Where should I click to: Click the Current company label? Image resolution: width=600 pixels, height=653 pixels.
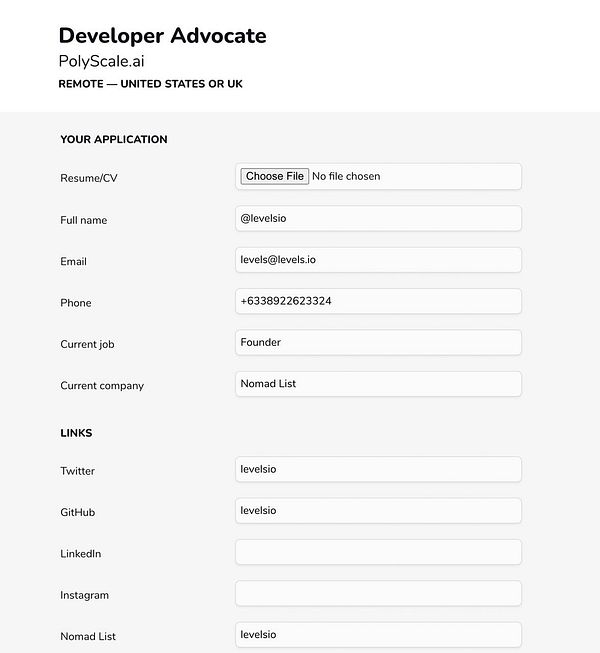102,386
